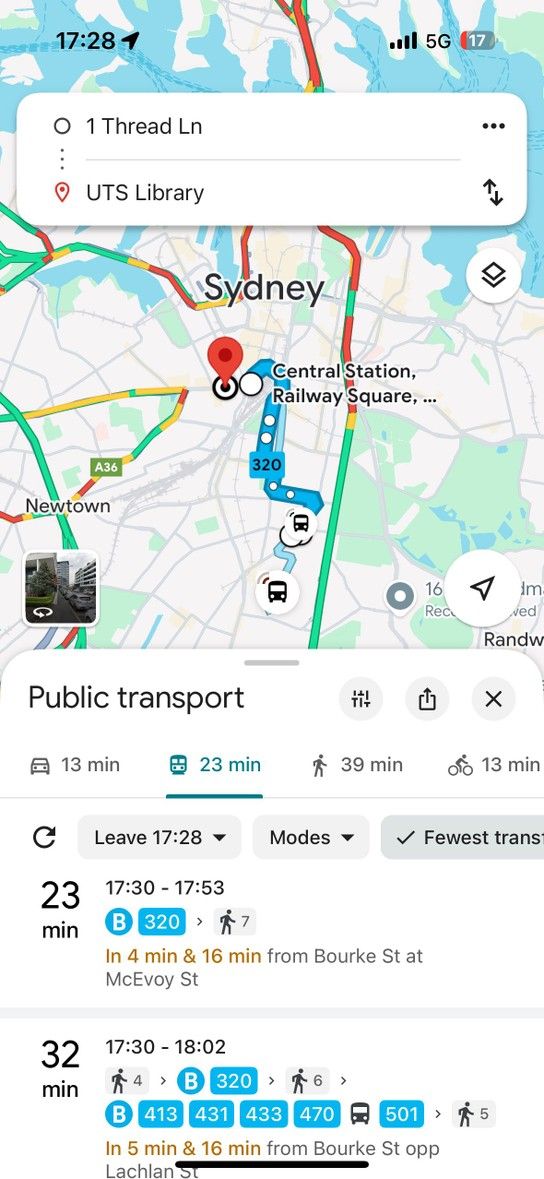Tap the recenter location arrow button
This screenshot has width=544, height=1179.
[x=484, y=589]
